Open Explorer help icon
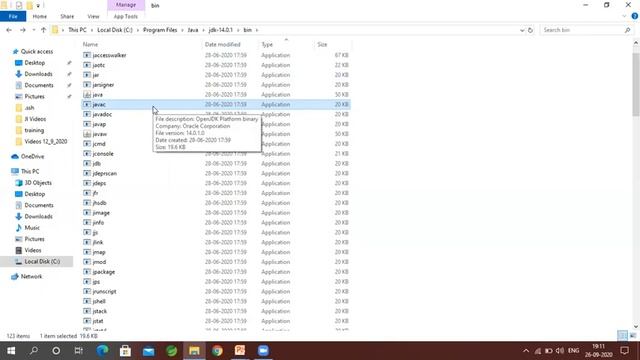The height and width of the screenshot is (360, 640). [x=634, y=16]
